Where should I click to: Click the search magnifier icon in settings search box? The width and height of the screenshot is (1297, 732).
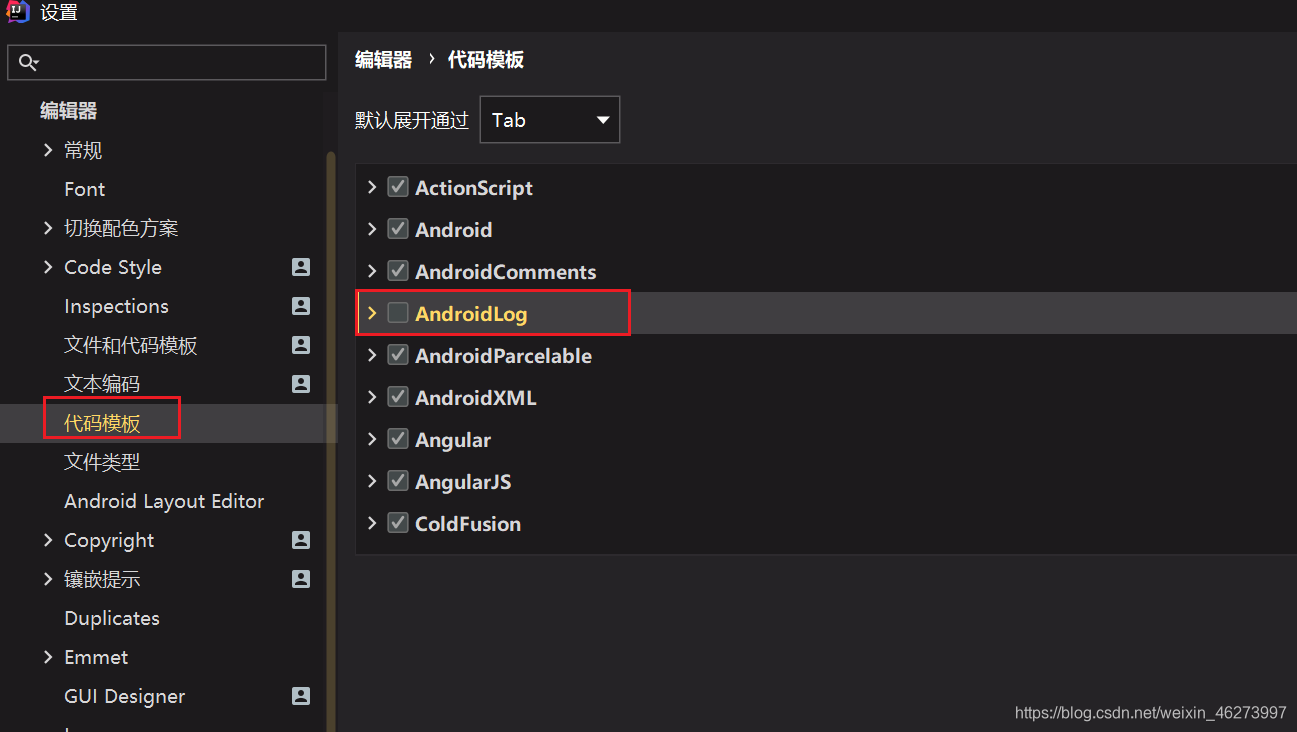[28, 61]
